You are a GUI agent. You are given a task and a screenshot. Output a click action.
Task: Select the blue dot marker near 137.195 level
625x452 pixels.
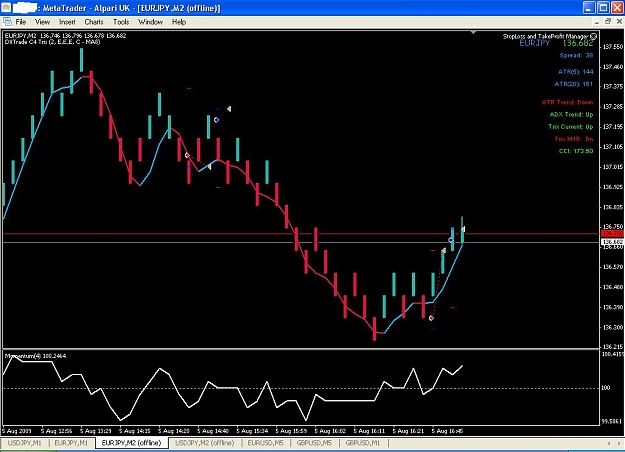point(216,120)
